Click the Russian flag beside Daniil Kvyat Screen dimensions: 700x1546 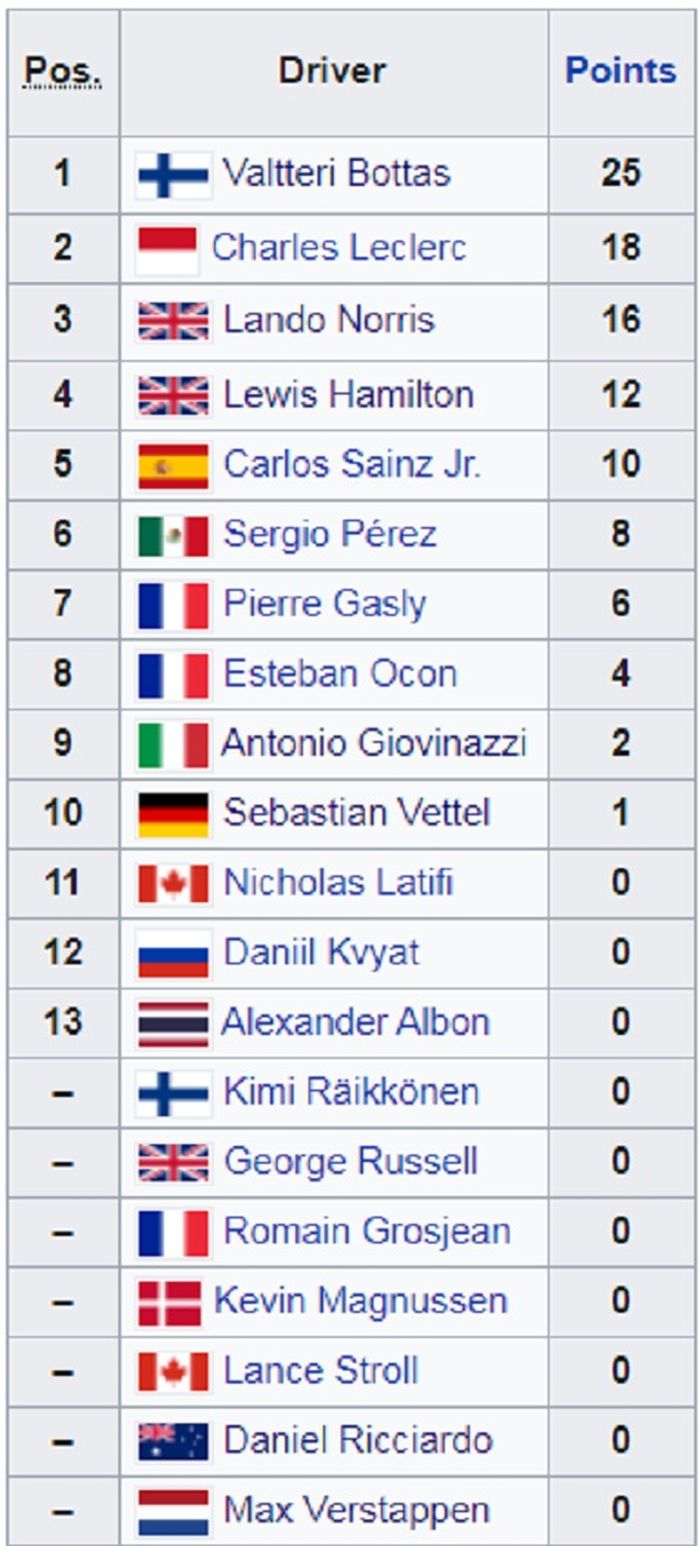coord(174,954)
